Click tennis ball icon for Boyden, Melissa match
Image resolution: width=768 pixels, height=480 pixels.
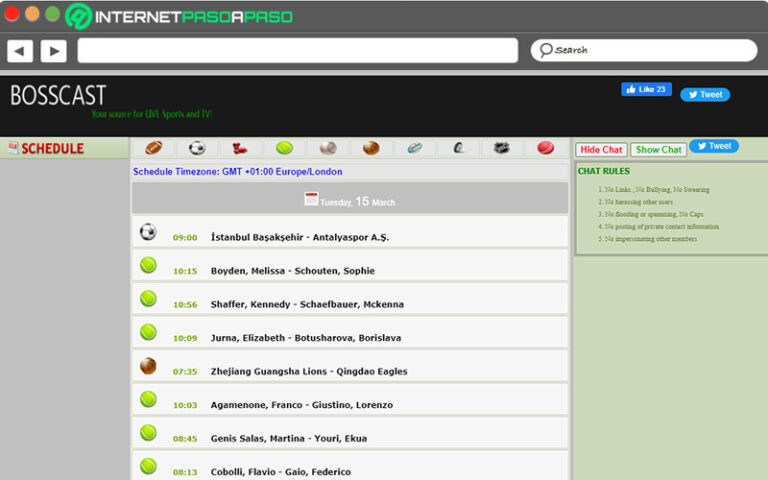(148, 265)
